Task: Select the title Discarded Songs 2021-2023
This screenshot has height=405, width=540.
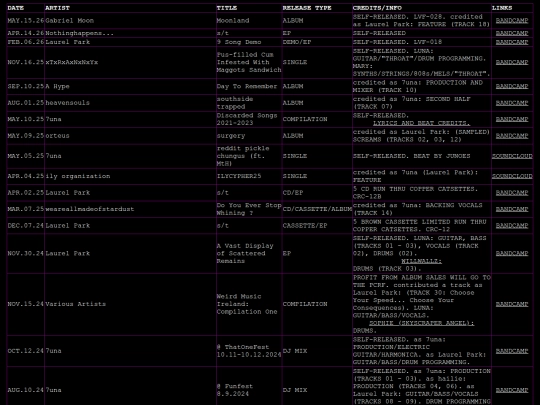Action: [x=247, y=119]
